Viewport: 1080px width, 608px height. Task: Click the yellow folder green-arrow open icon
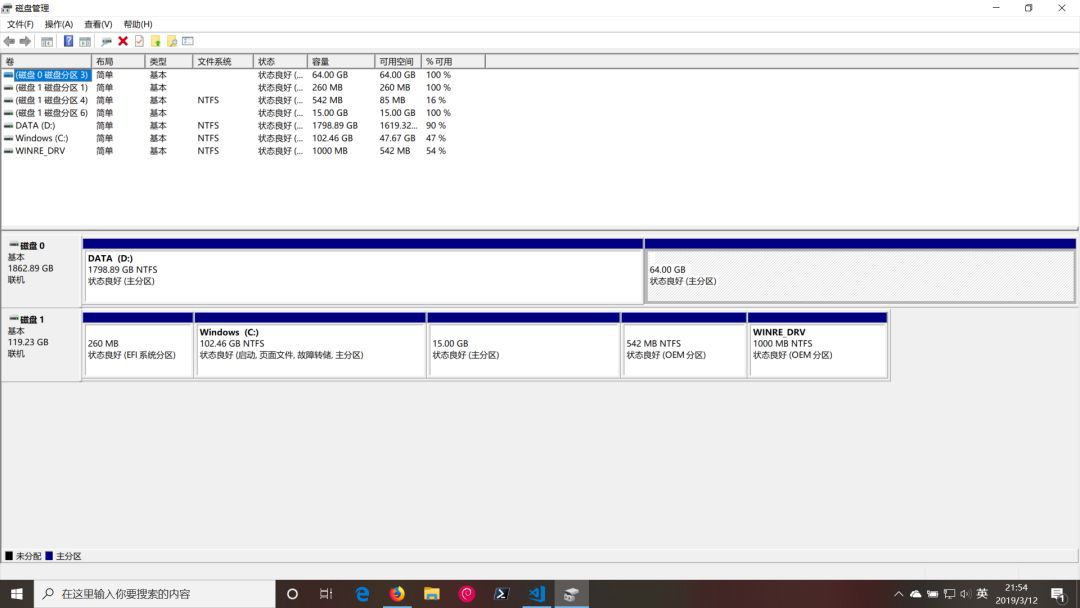pyautogui.click(x=156, y=41)
